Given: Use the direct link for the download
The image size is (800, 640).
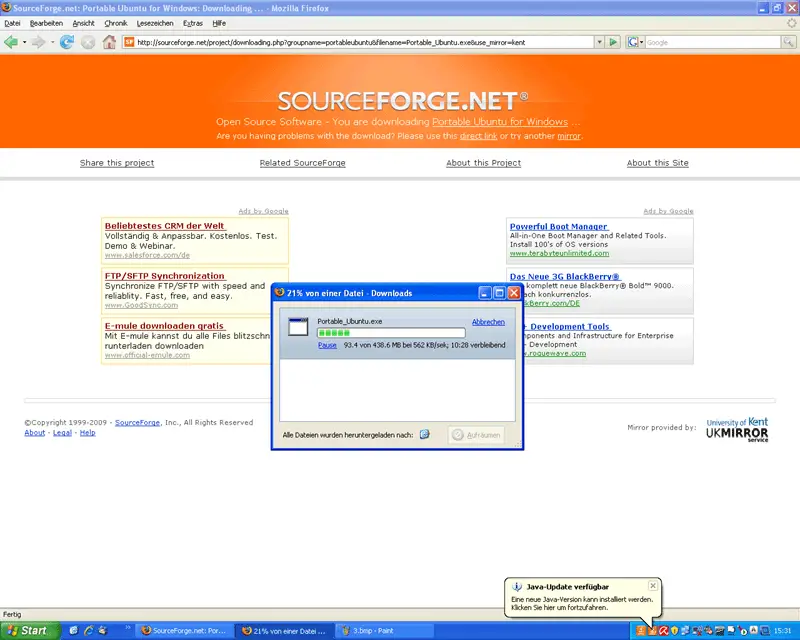Looking at the screenshot, I should click(x=479, y=136).
